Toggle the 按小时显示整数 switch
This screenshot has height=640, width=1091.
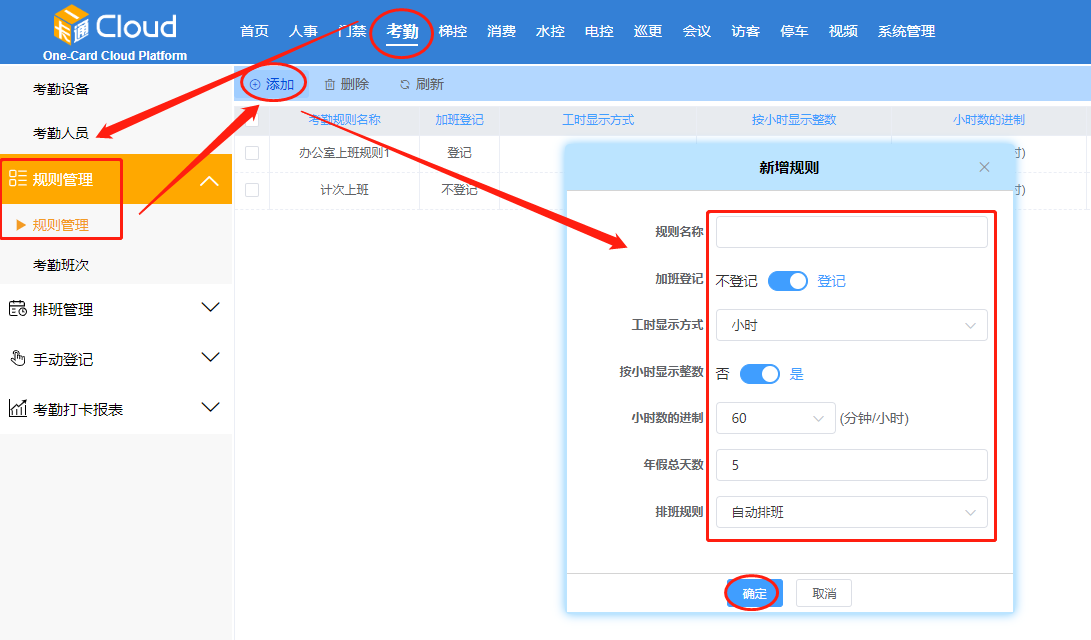(x=759, y=374)
